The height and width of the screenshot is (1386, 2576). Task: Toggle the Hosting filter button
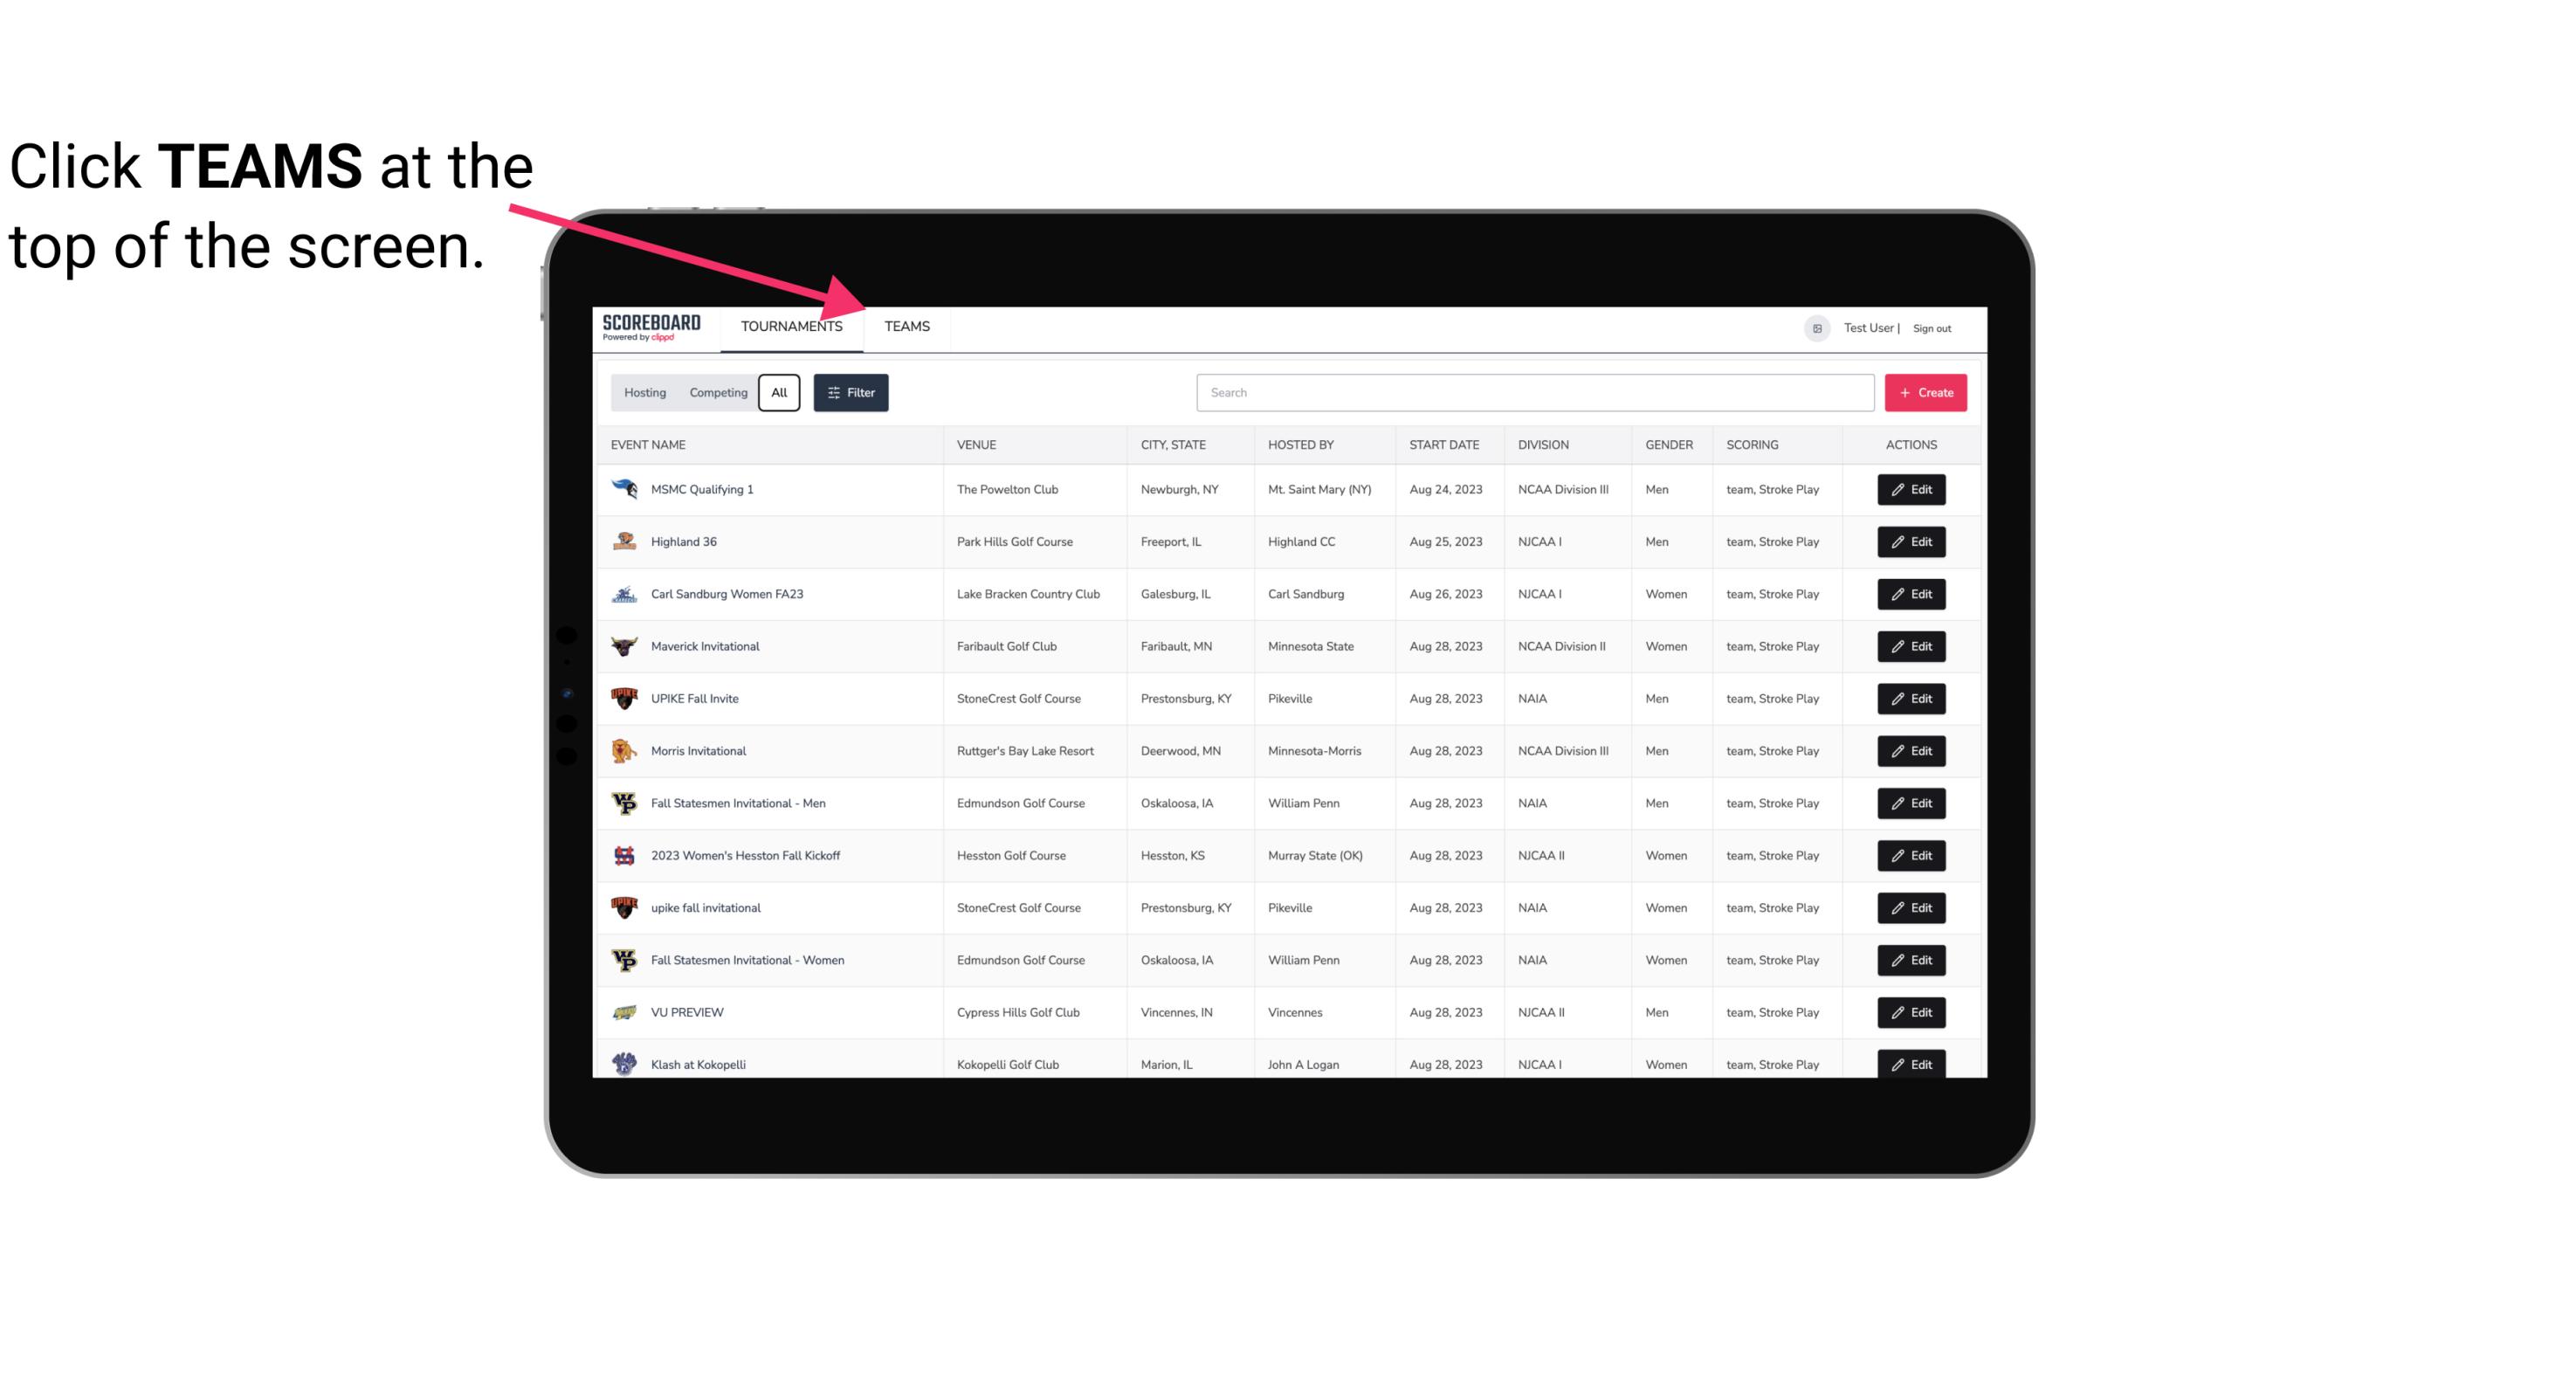click(644, 391)
